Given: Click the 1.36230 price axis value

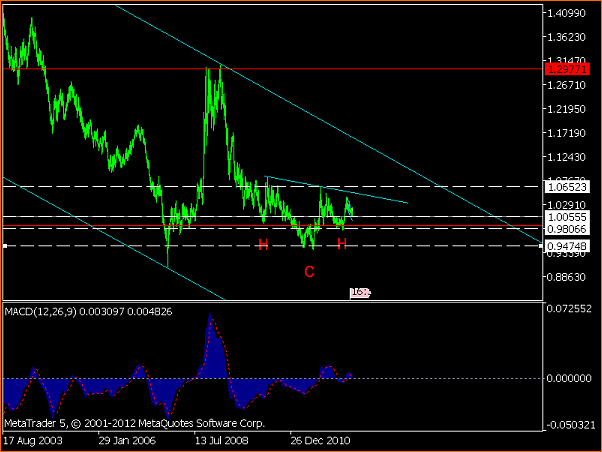Looking at the screenshot, I should [x=566, y=37].
